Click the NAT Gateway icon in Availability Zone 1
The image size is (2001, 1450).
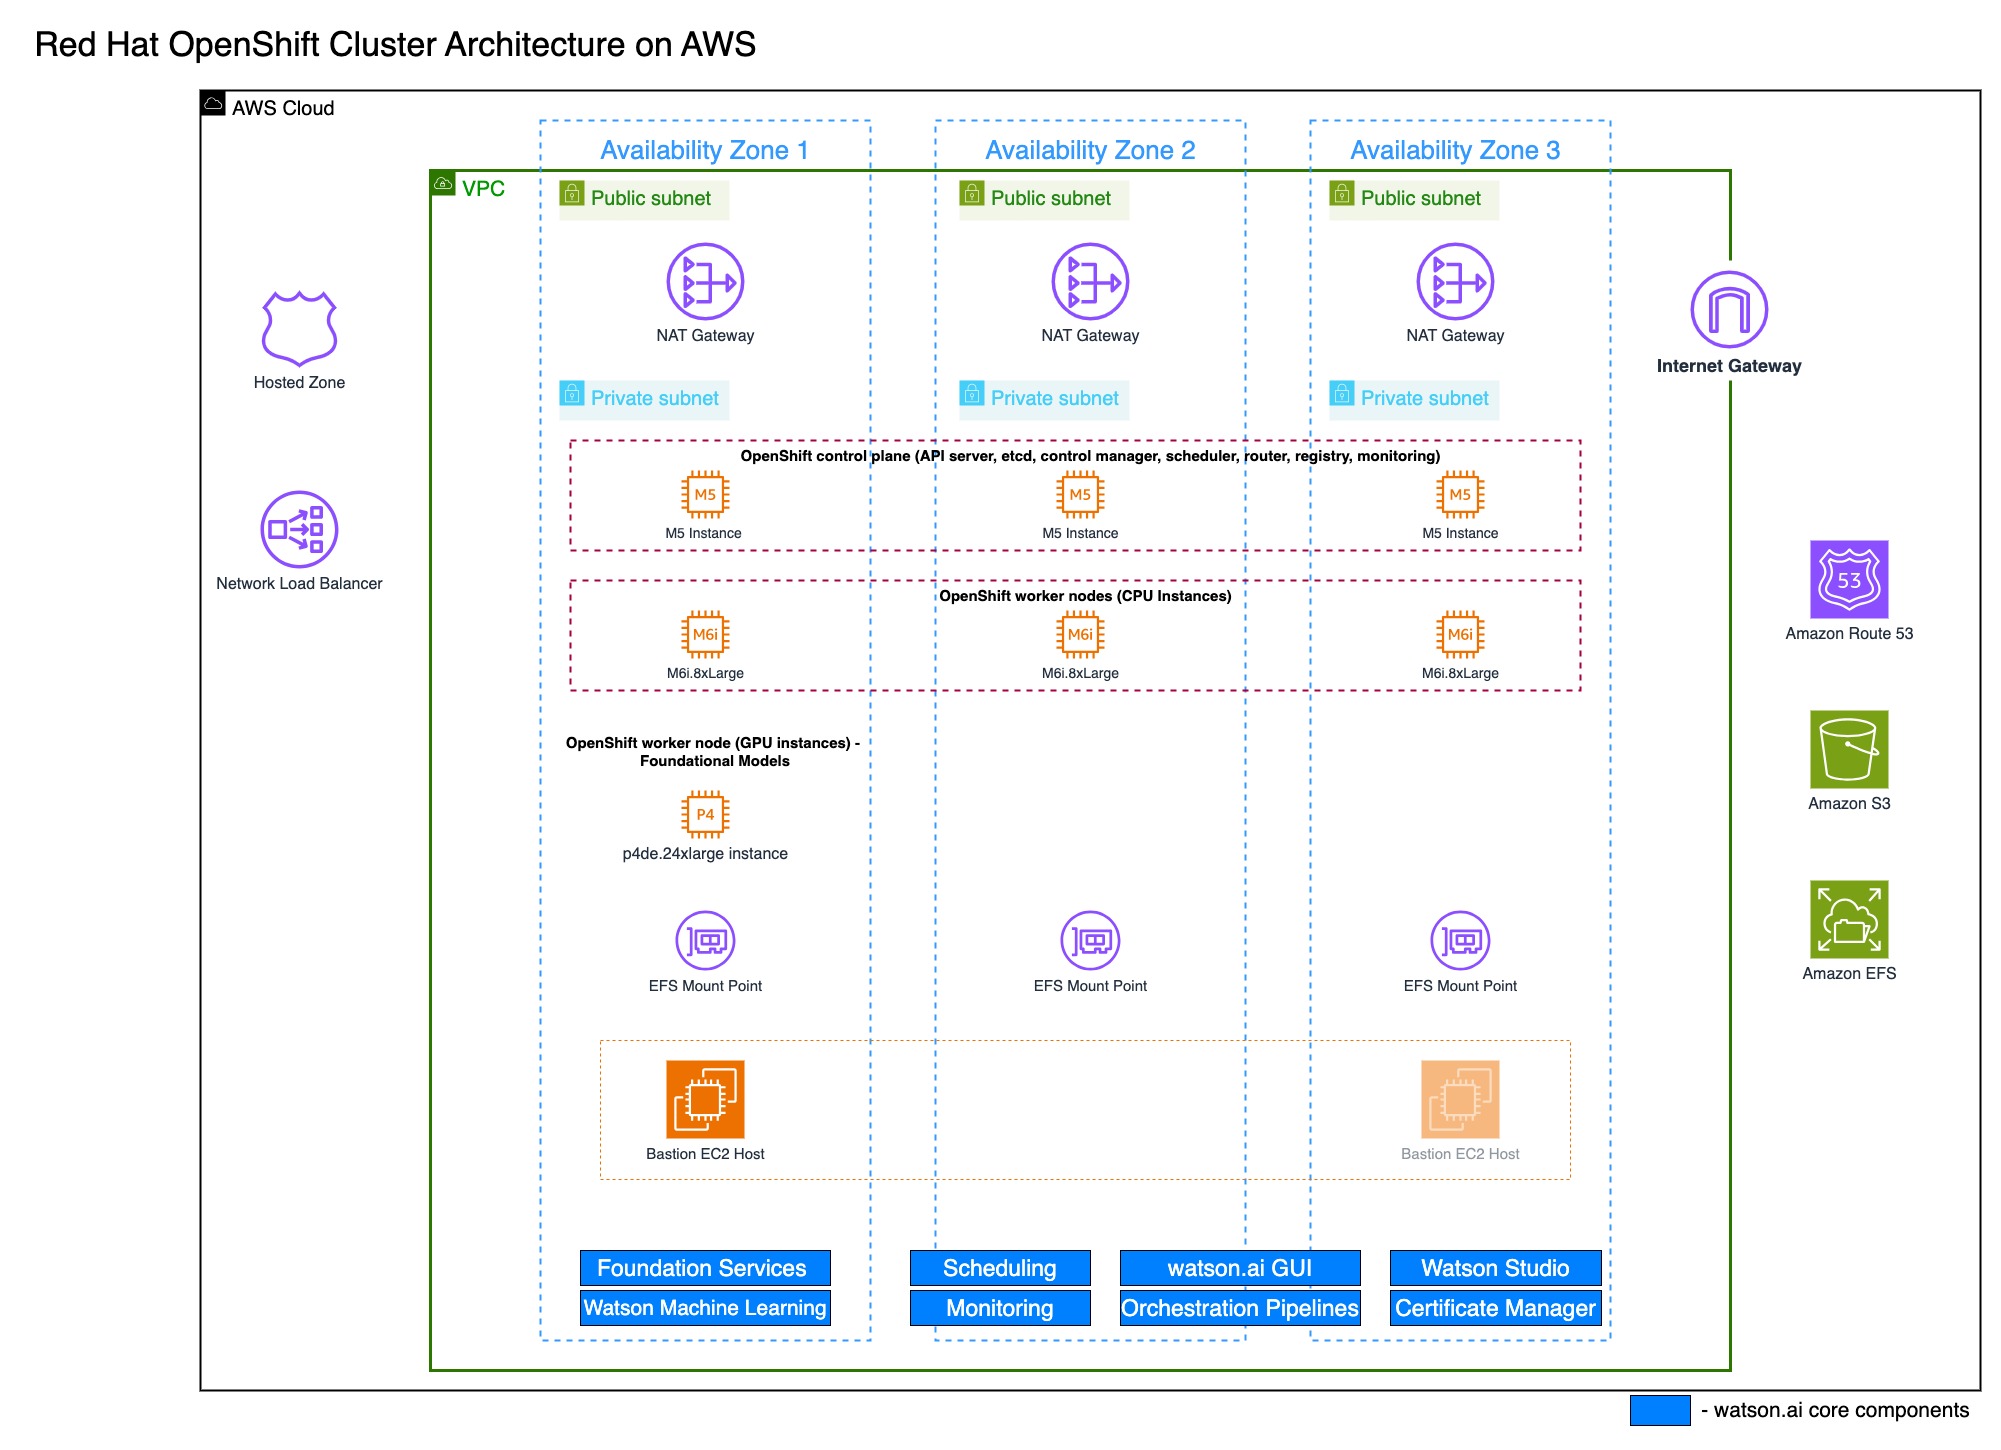[705, 282]
